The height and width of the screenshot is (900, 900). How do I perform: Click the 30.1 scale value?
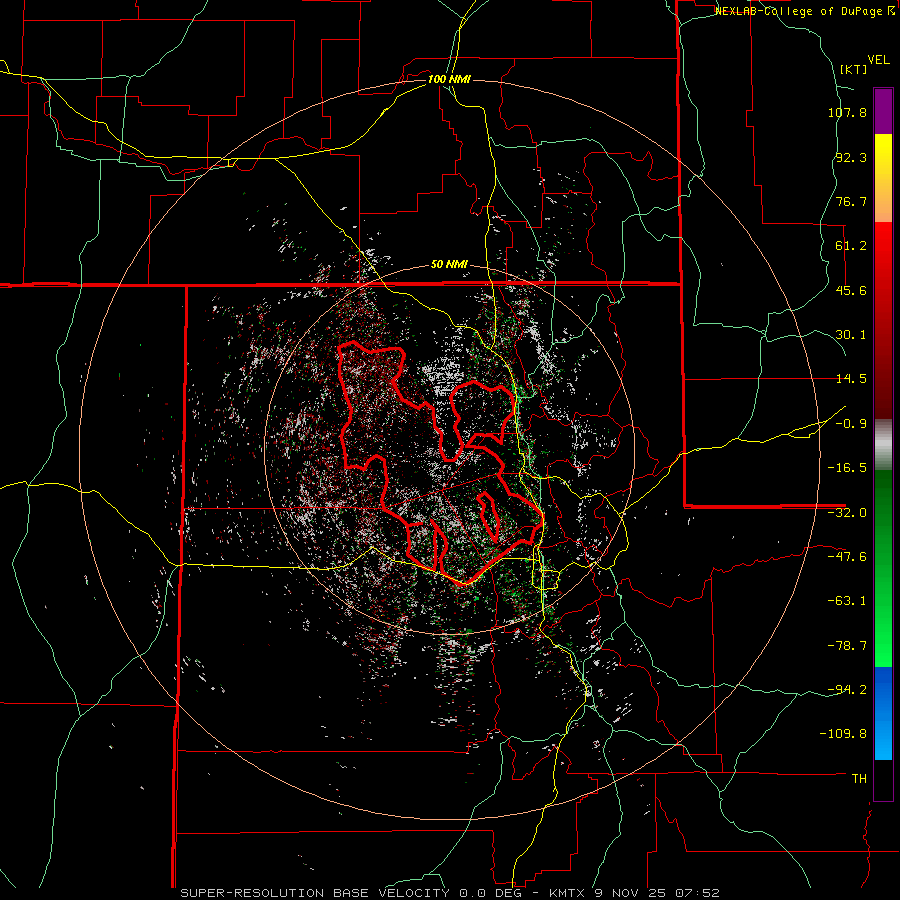(851, 335)
